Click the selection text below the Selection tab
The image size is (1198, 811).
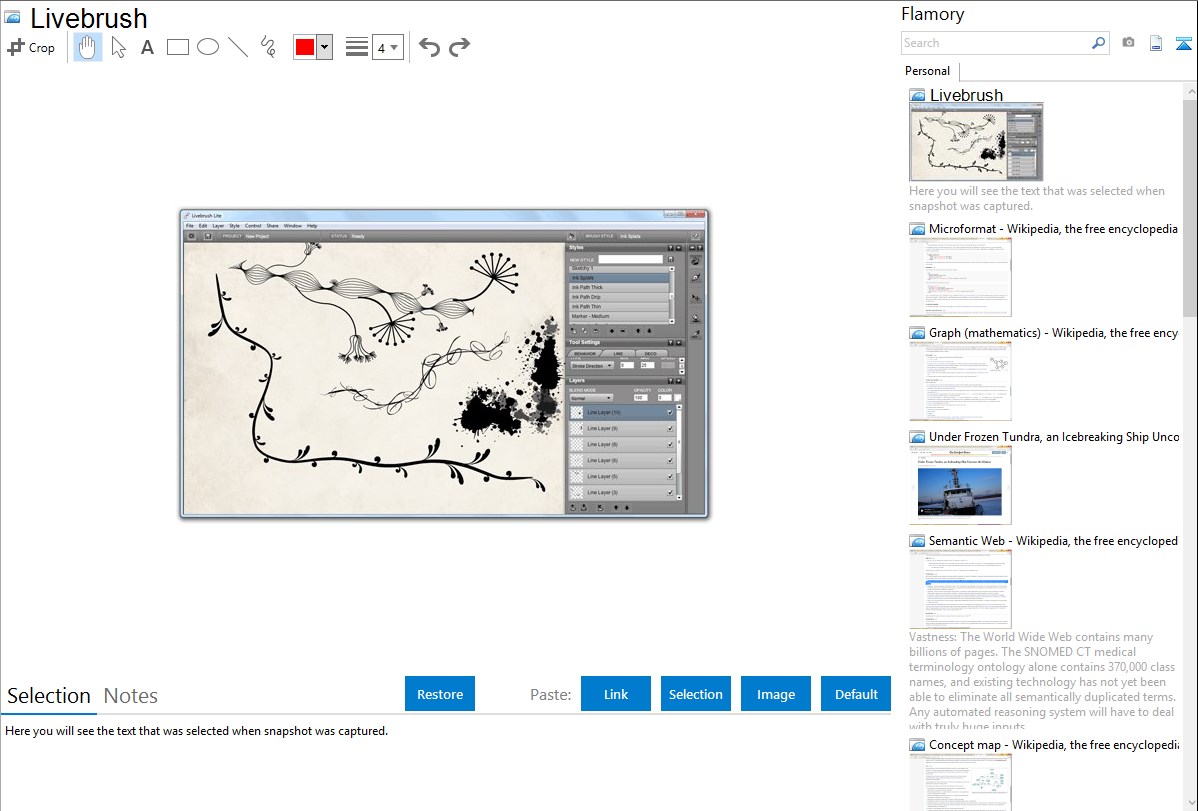196,732
